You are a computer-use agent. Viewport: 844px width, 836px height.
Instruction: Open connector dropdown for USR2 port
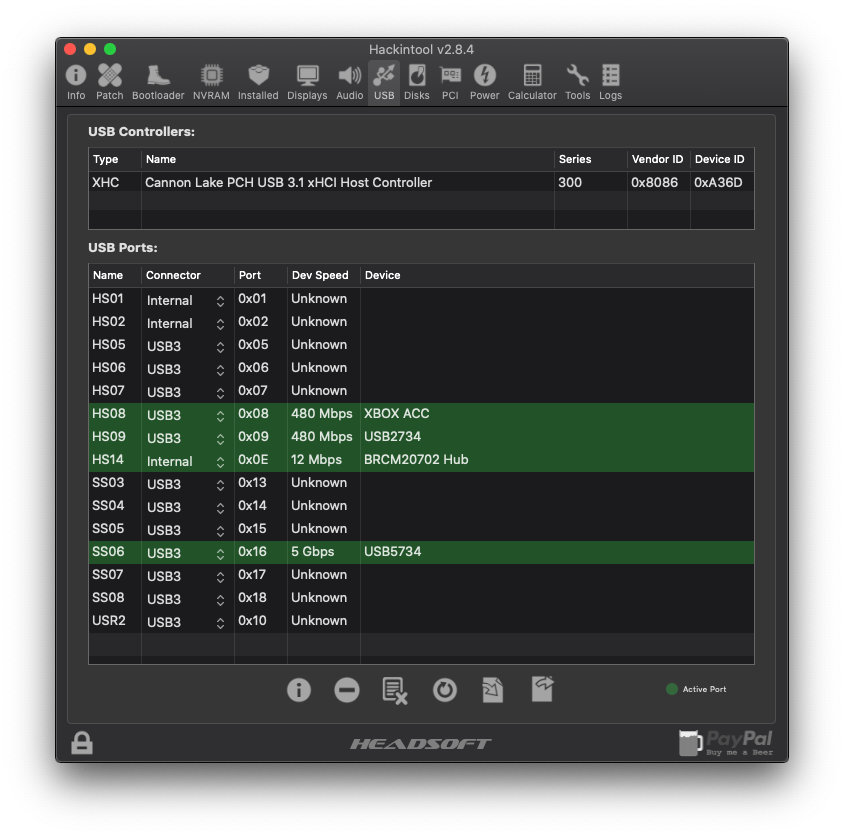pyautogui.click(x=220, y=622)
